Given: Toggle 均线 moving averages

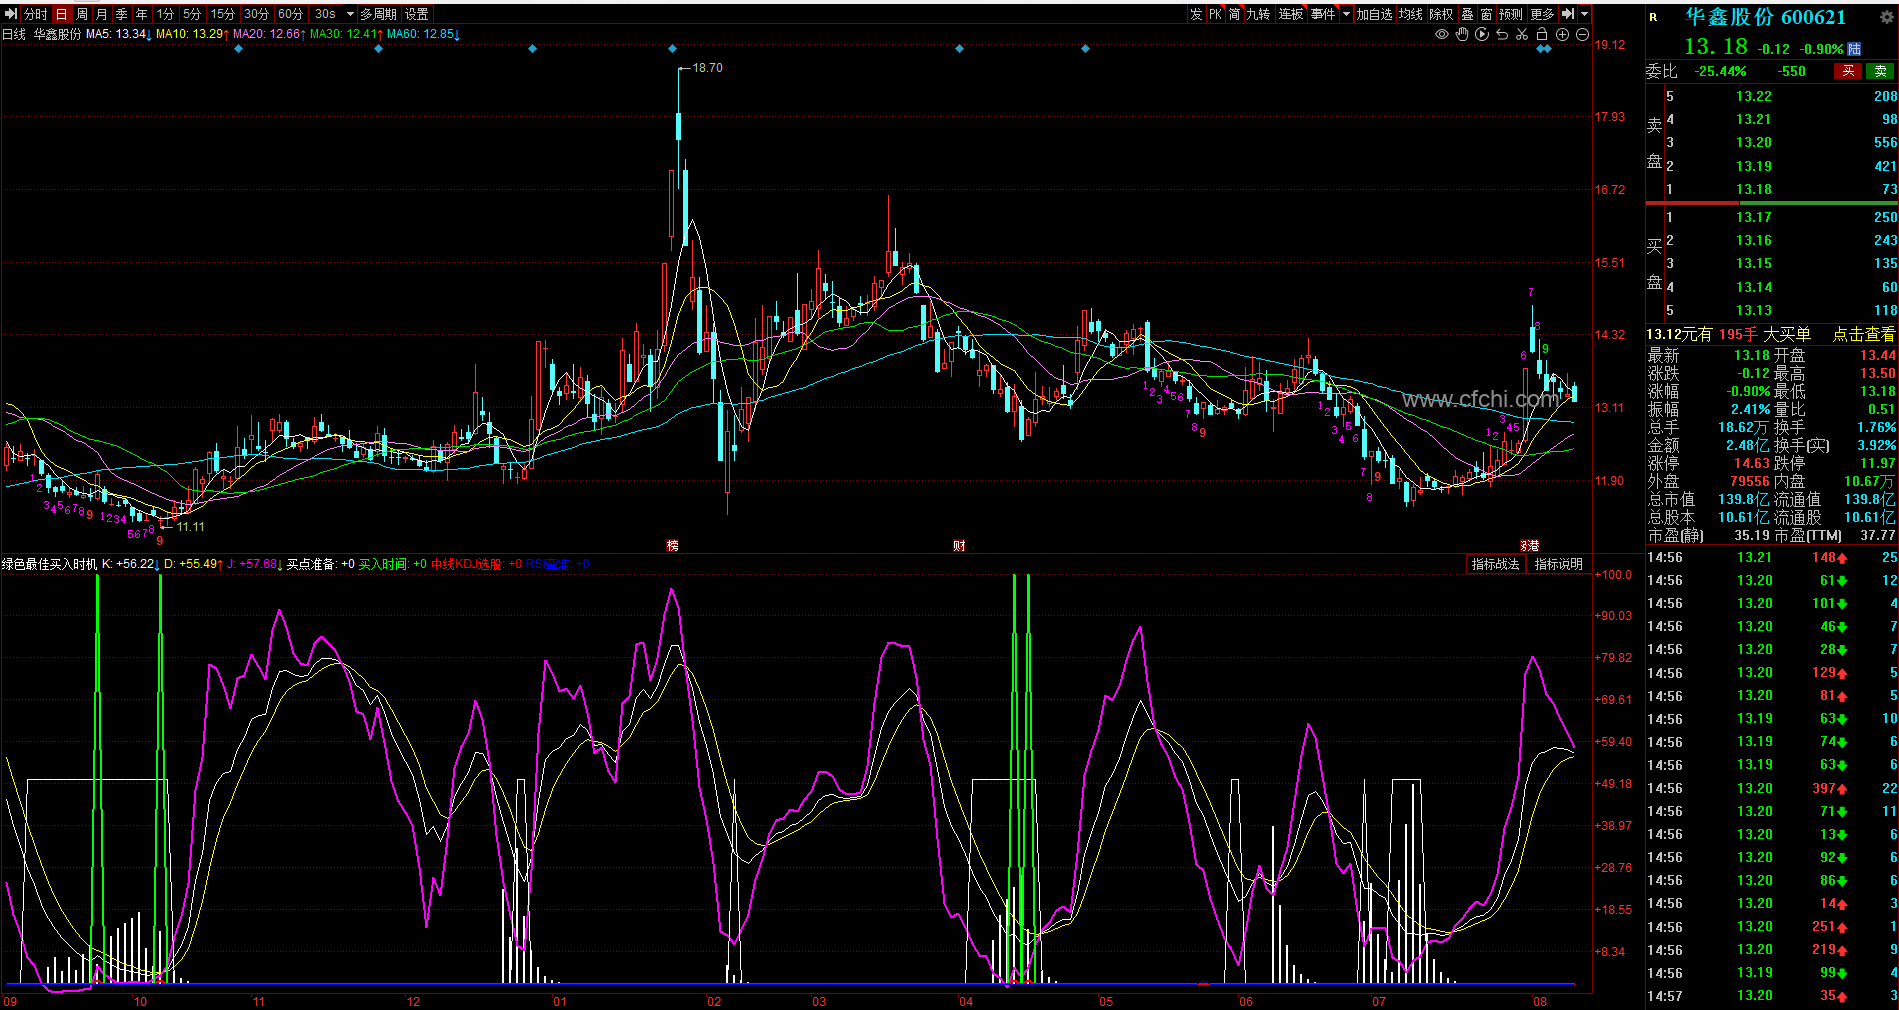Looking at the screenshot, I should click(x=1411, y=14).
